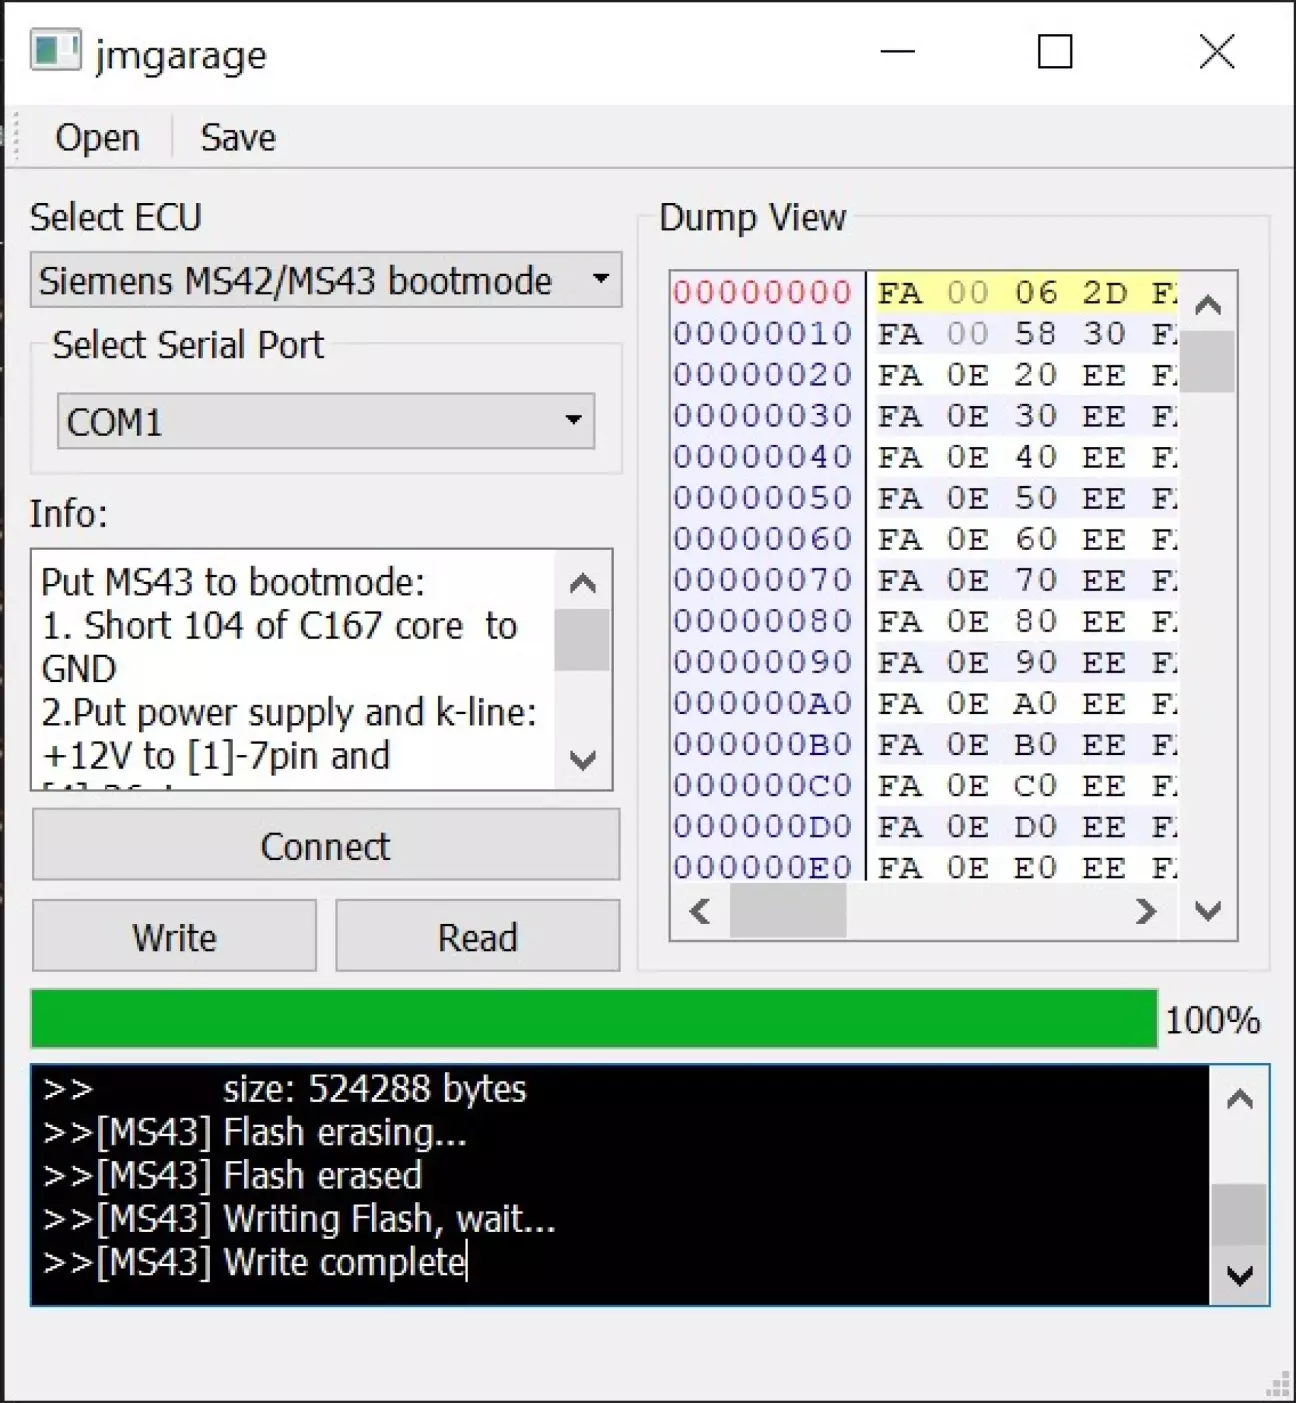Image resolution: width=1296 pixels, height=1403 pixels.
Task: Maximize the jmgarage window
Action: point(1055,51)
